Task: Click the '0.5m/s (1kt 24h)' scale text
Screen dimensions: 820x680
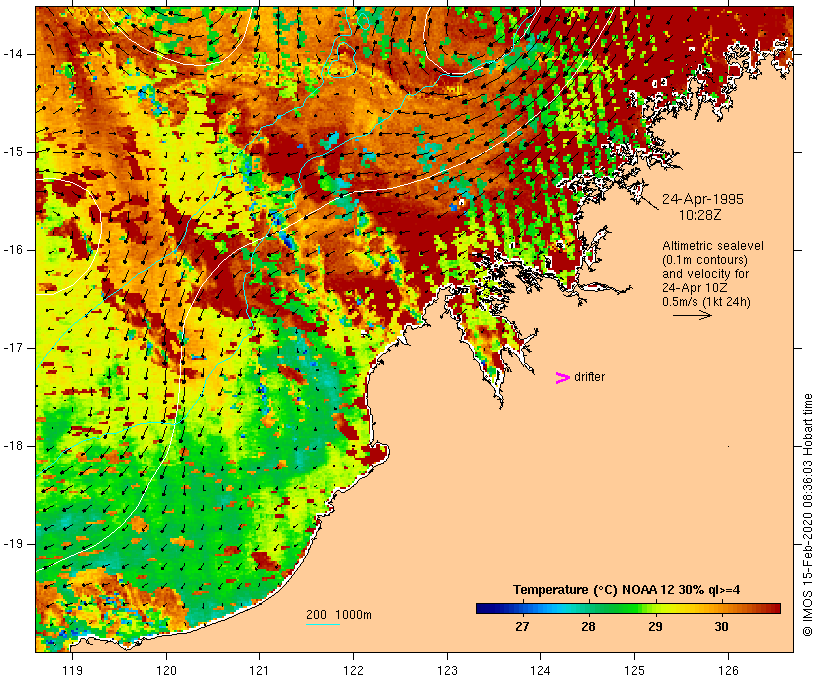Action: click(706, 302)
